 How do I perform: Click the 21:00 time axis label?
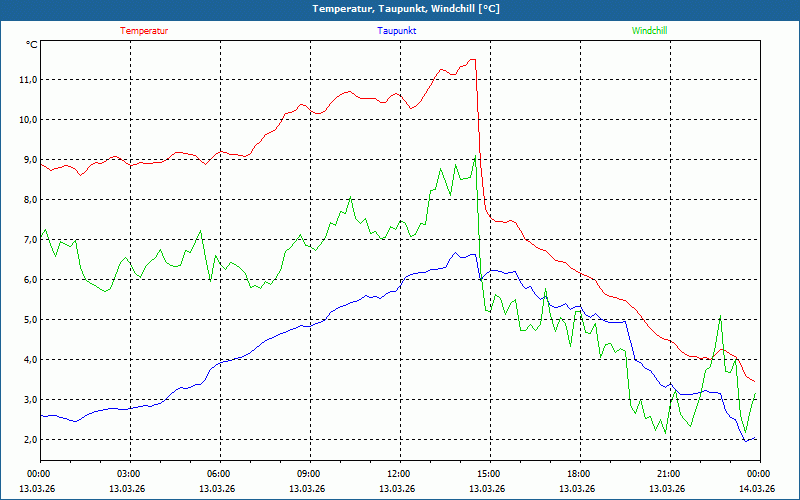670,473
